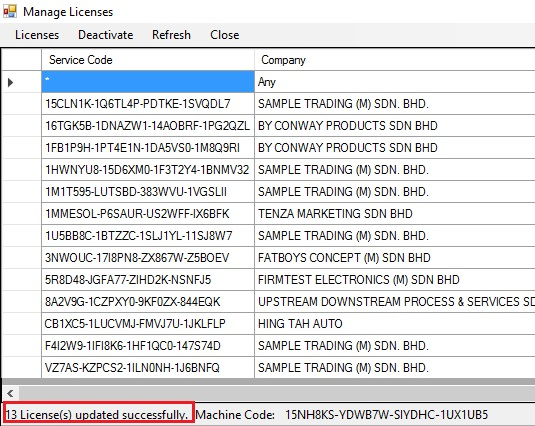Click the current row indicator arrow

[x=10, y=82]
